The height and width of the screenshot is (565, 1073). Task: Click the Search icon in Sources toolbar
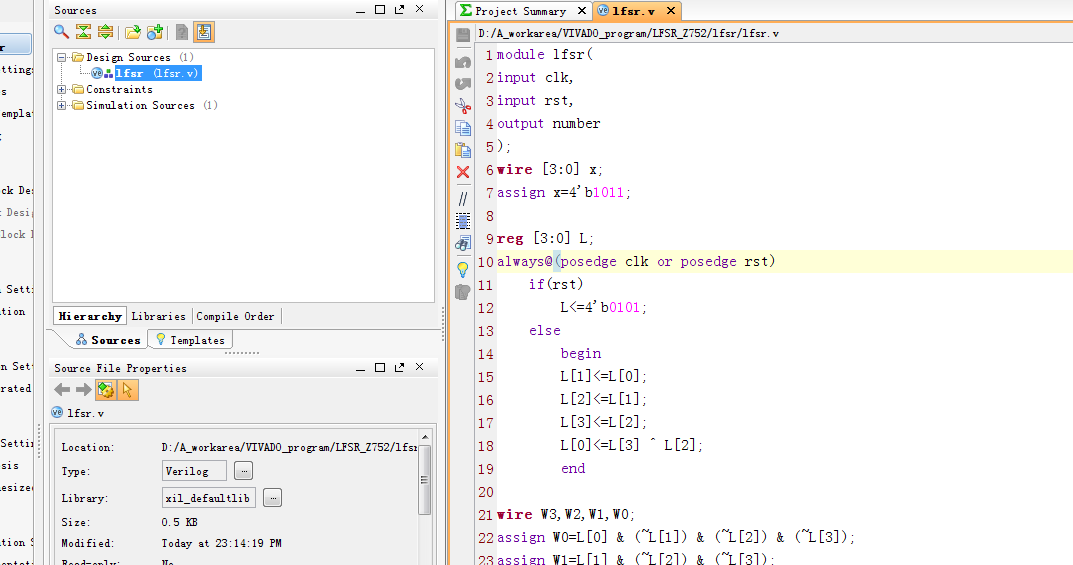[x=62, y=33]
